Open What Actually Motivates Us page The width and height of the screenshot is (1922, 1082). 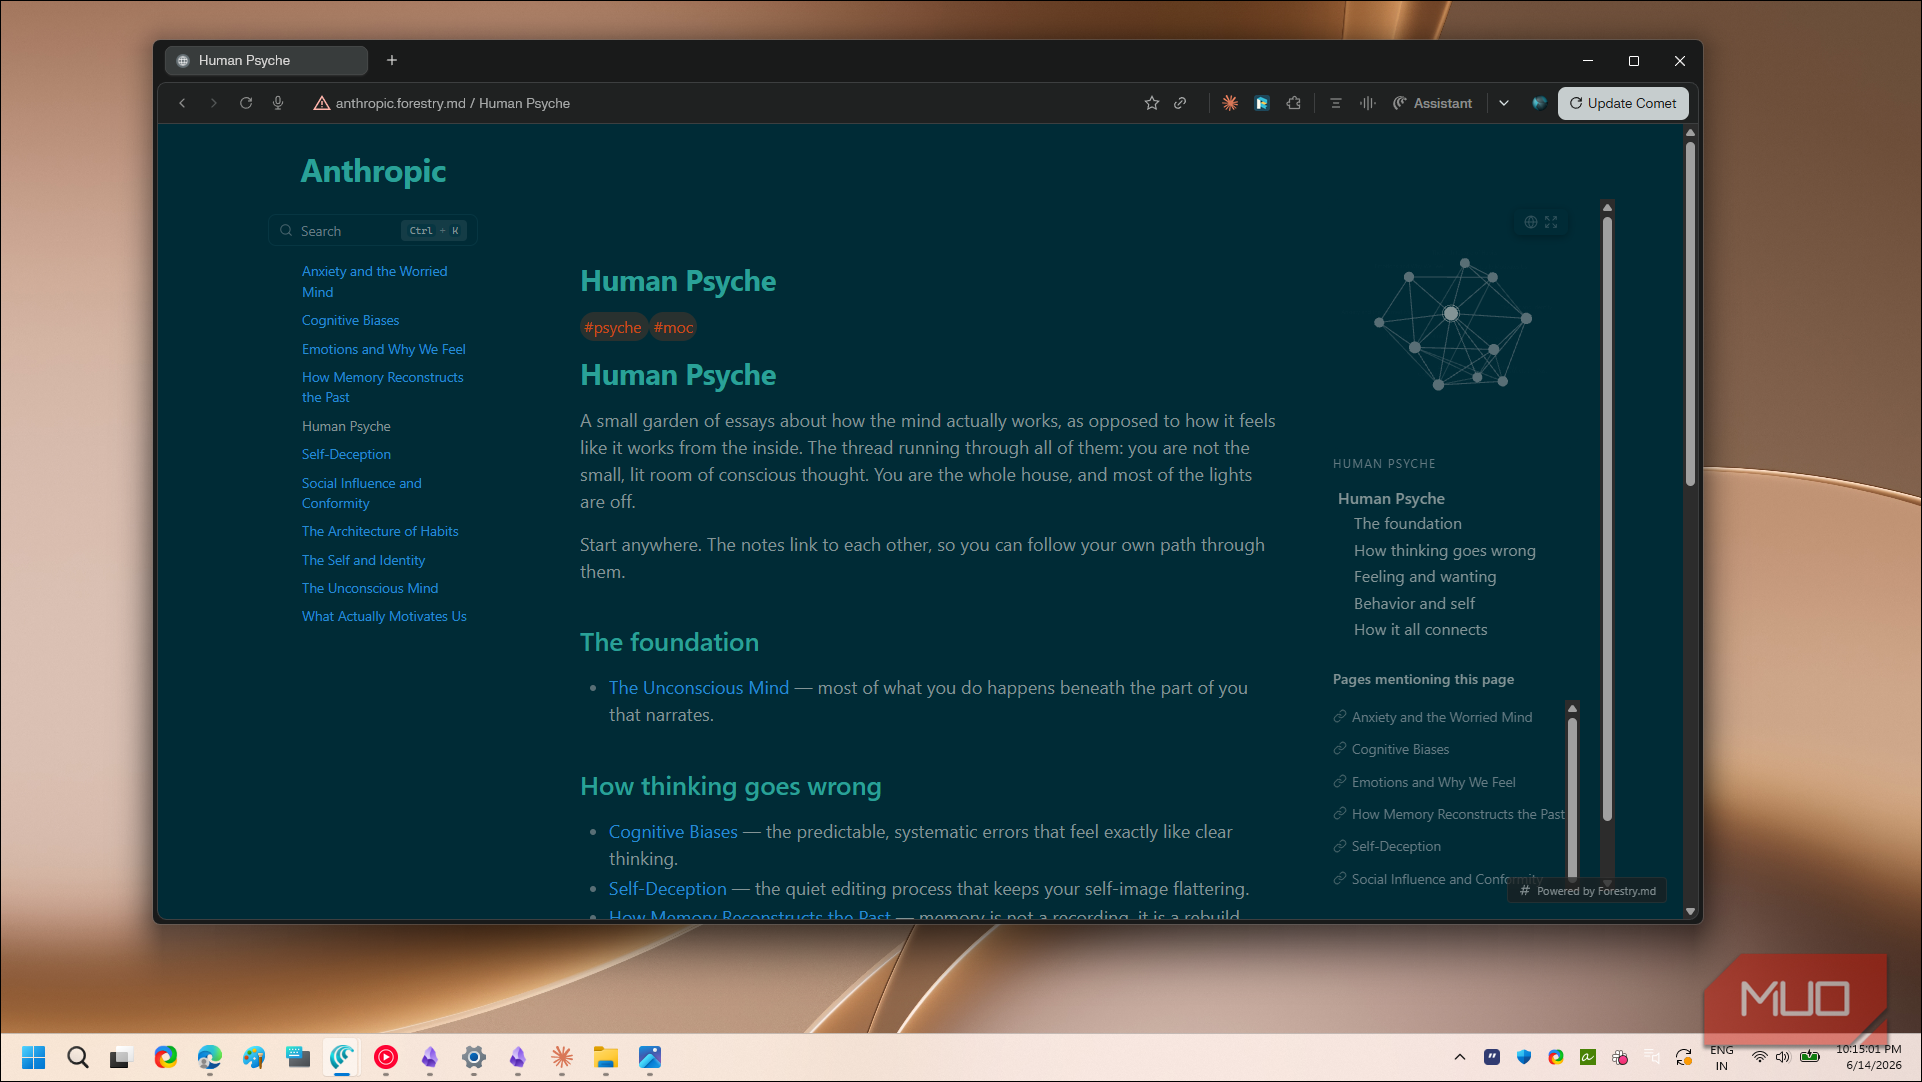pyautogui.click(x=384, y=616)
